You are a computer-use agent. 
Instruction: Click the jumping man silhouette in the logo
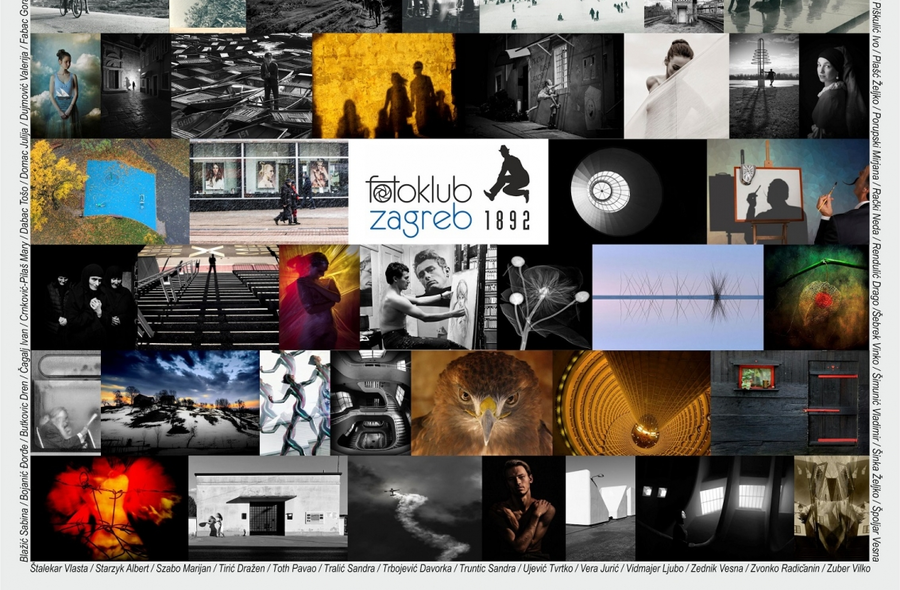(507, 174)
